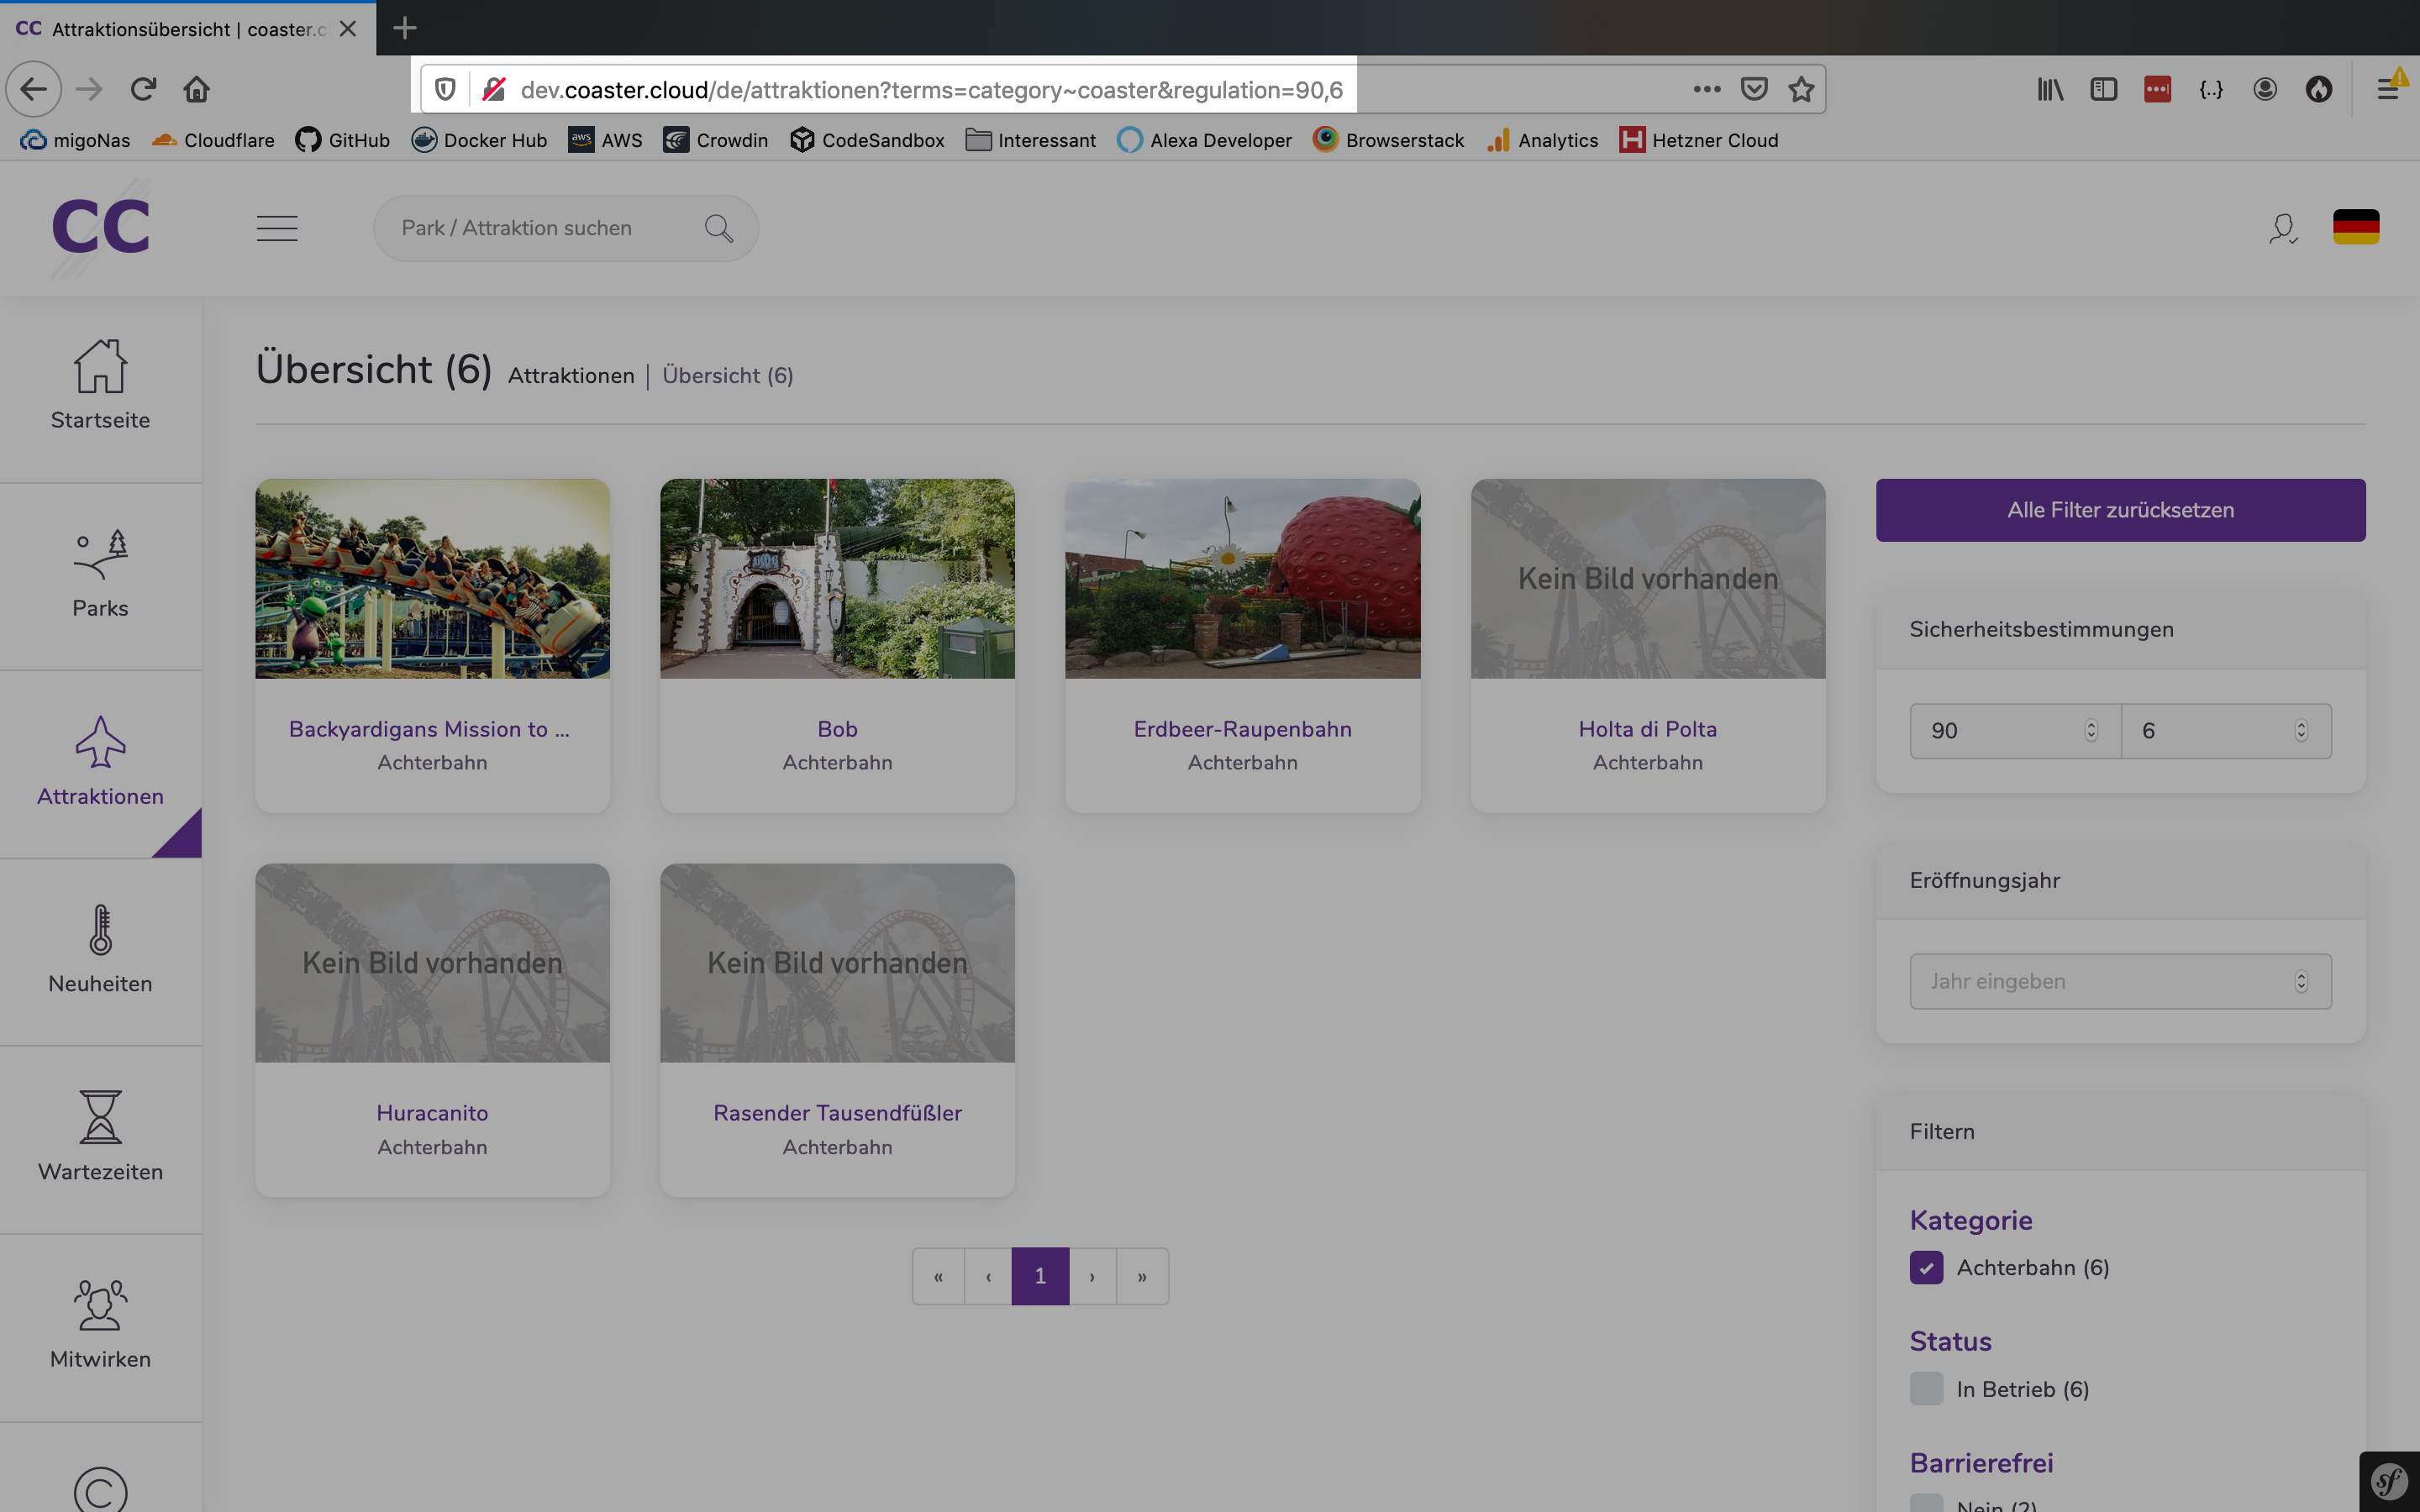The width and height of the screenshot is (2420, 1512).
Task: Click the Backyardigans coaster thumbnail image
Action: coord(432,578)
